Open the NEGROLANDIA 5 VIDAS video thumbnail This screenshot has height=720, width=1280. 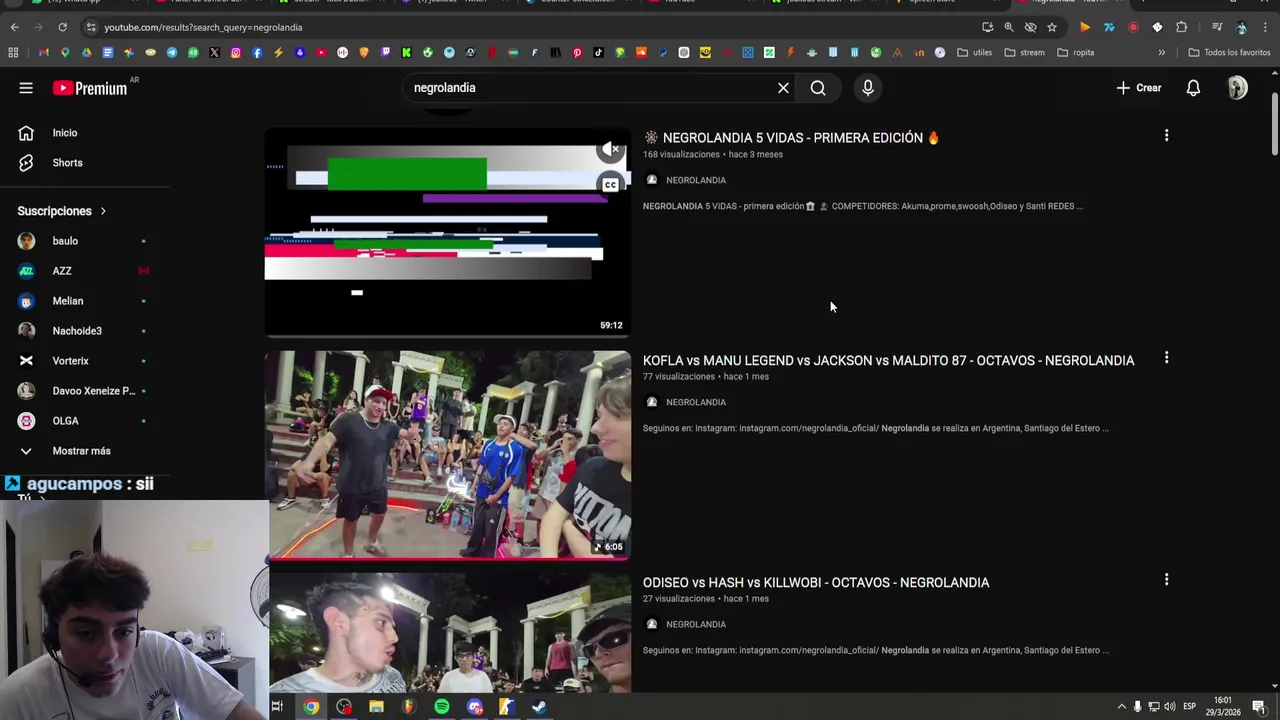tap(448, 232)
